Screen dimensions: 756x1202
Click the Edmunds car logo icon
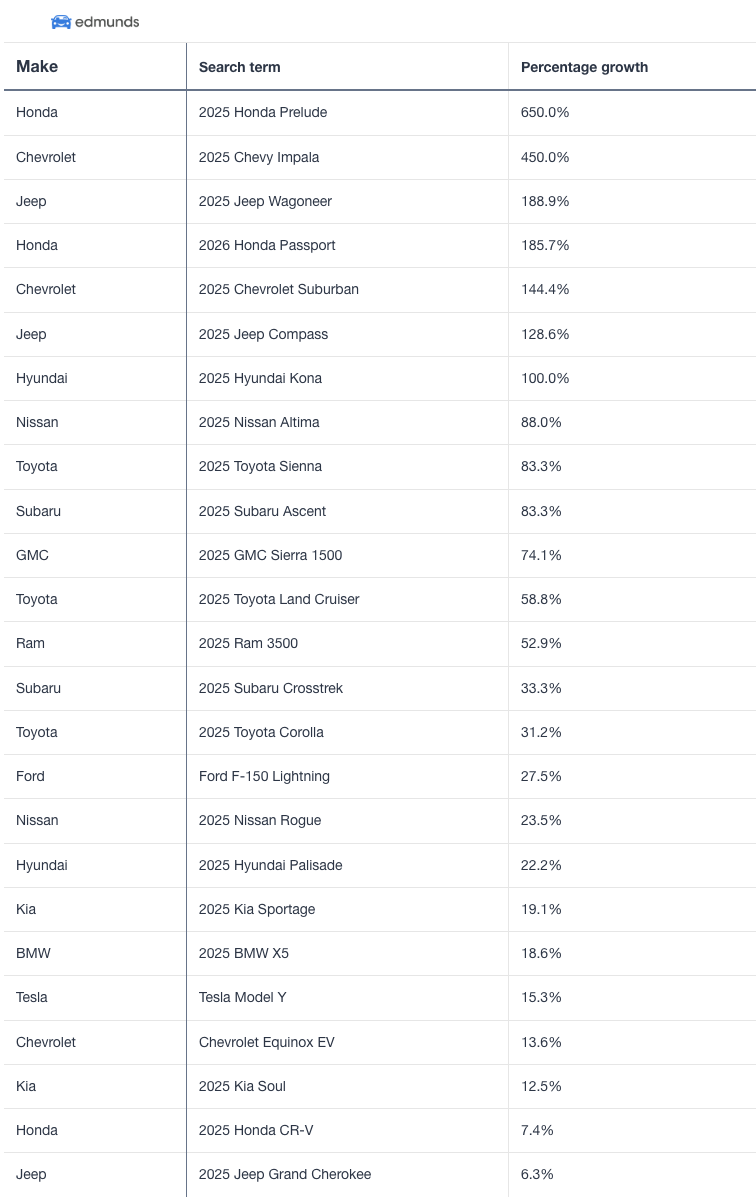61,22
